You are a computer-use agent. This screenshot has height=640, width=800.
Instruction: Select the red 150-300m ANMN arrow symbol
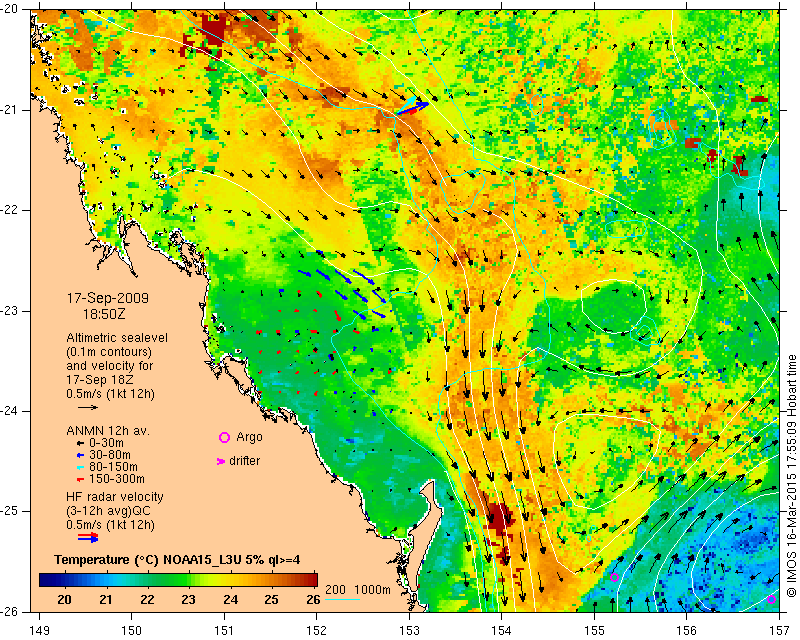(x=80, y=480)
